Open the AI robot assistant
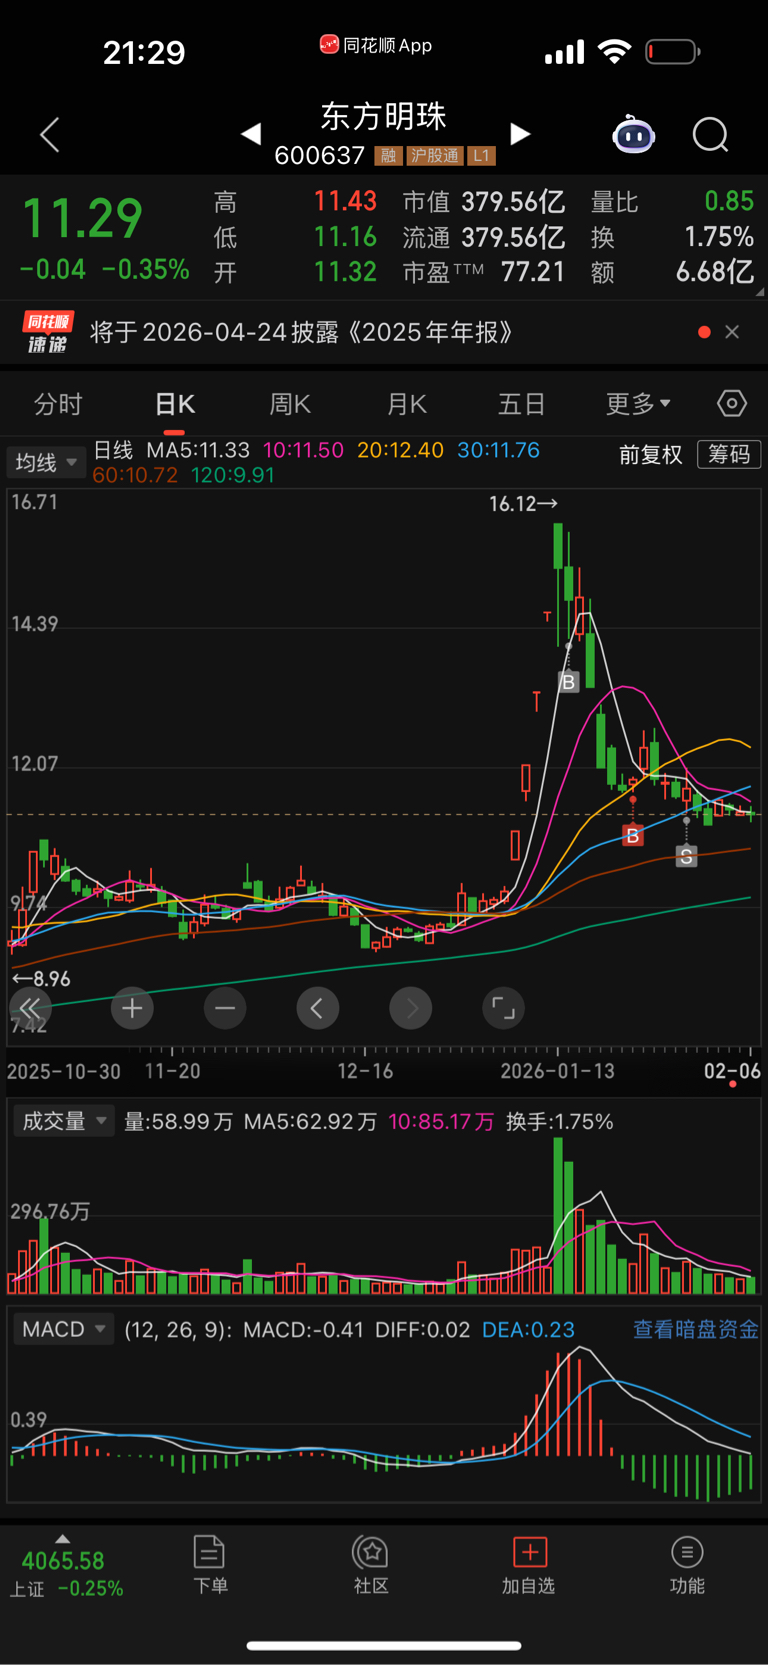 point(633,134)
